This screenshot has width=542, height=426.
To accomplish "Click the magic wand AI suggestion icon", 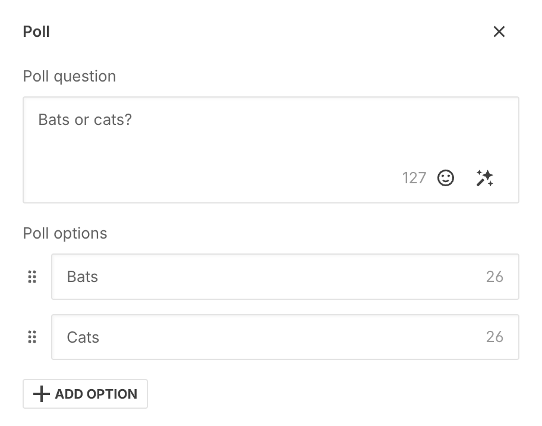I will pos(485,178).
